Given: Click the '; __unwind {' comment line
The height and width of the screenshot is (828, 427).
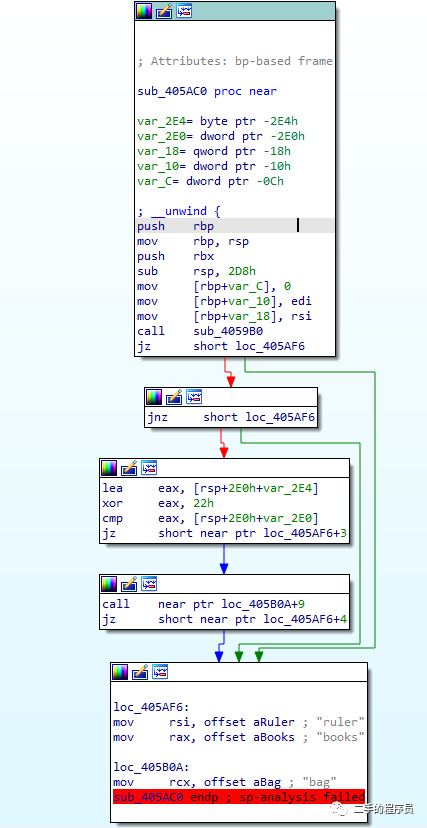Looking at the screenshot, I should coord(179,211).
